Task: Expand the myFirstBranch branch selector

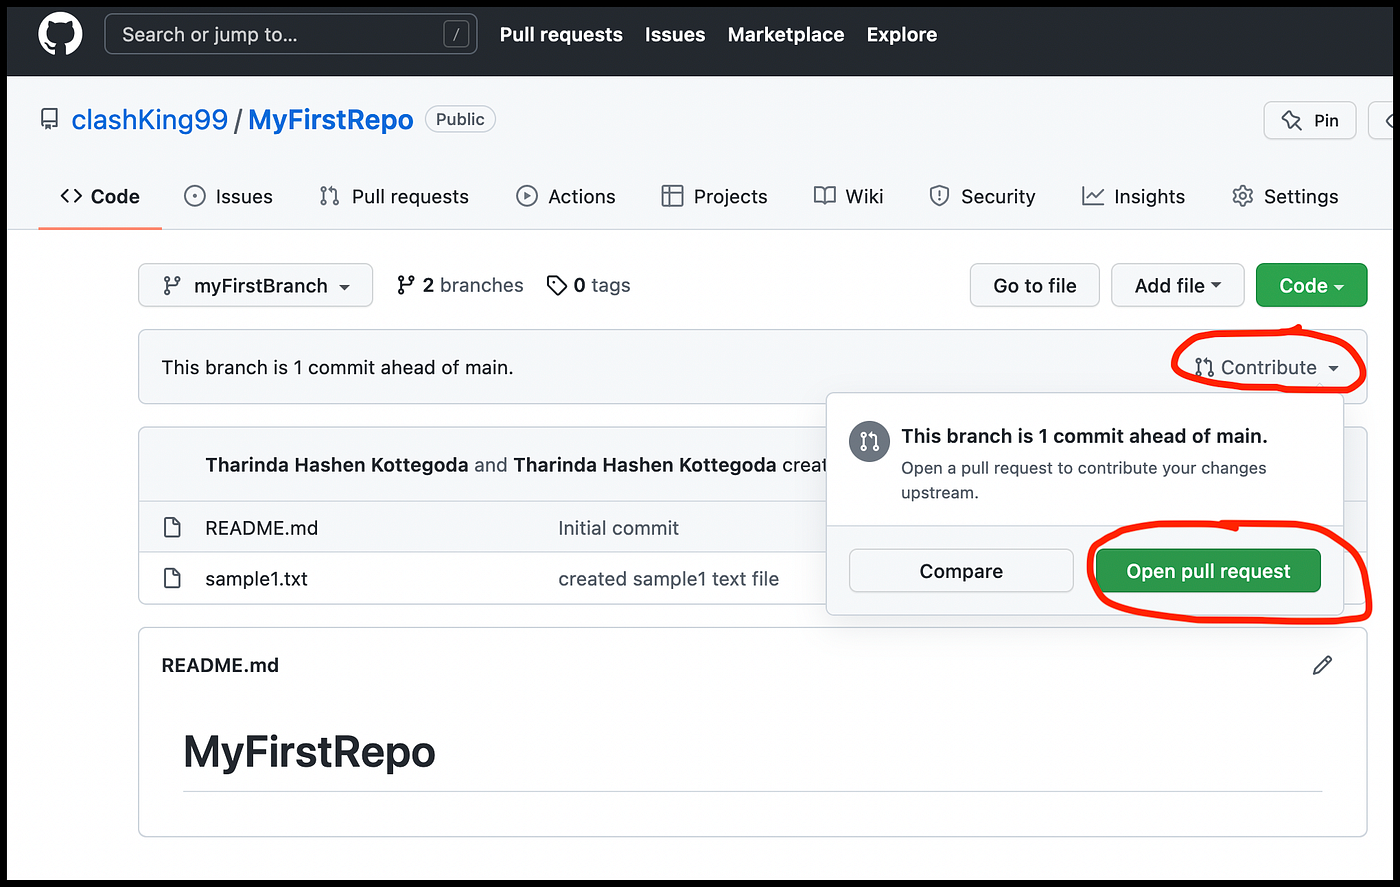Action: (x=256, y=285)
